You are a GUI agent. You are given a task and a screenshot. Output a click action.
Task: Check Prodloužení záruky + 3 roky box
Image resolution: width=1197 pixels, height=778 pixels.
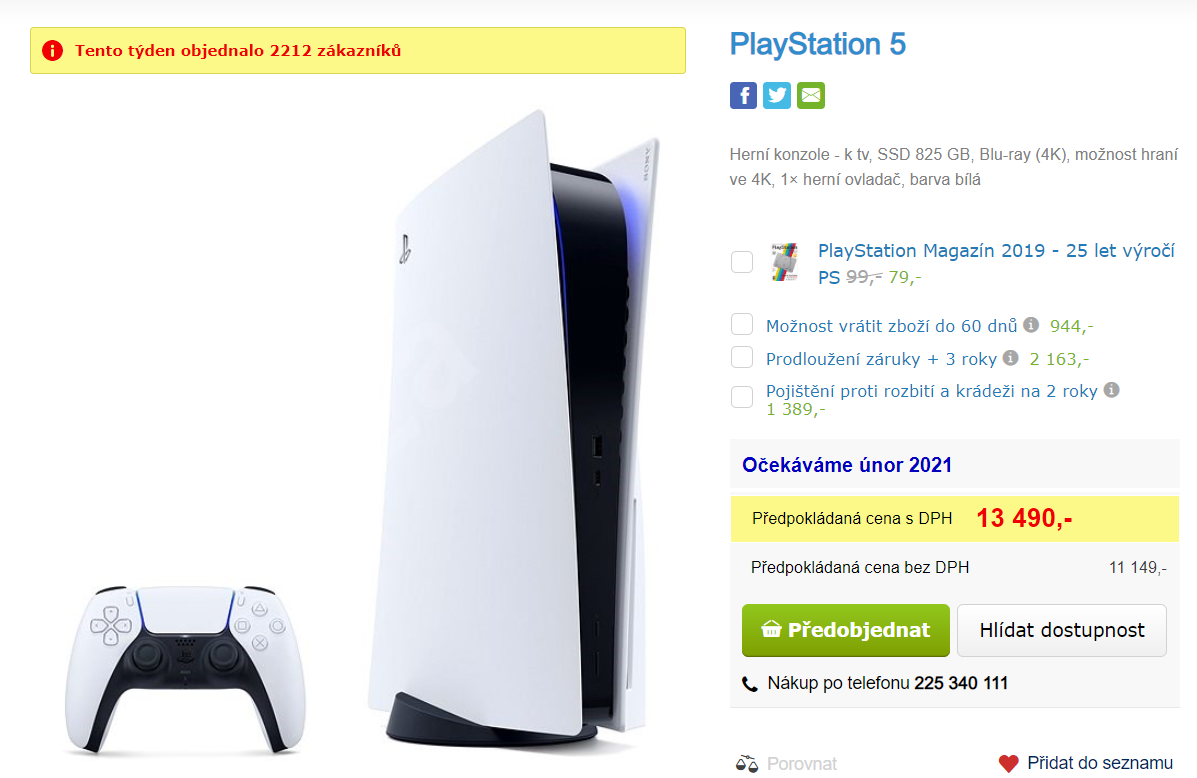tap(741, 357)
